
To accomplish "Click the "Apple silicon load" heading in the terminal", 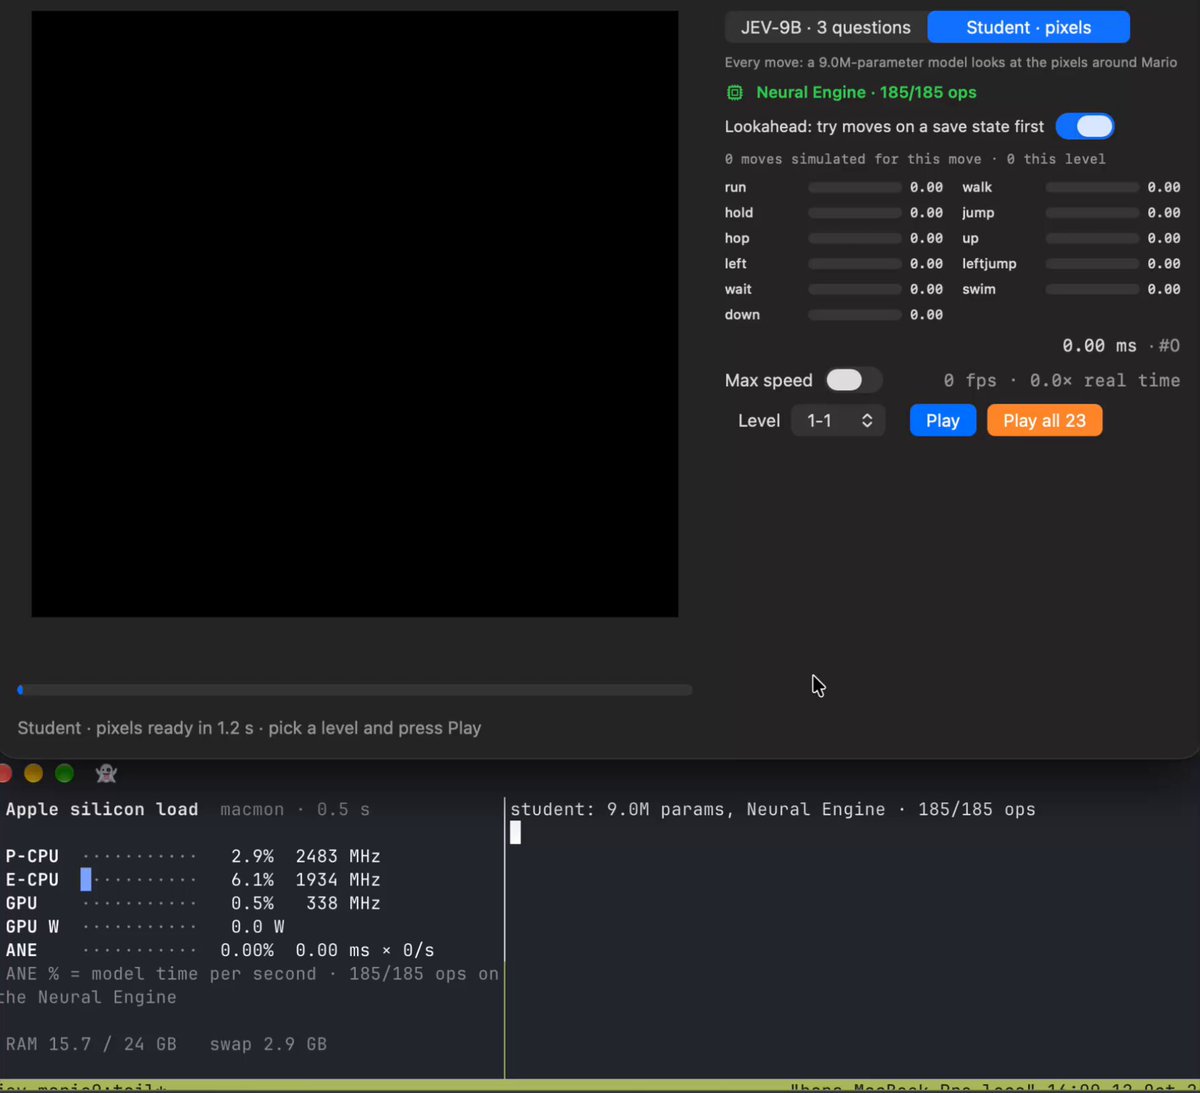I will (x=102, y=810).
